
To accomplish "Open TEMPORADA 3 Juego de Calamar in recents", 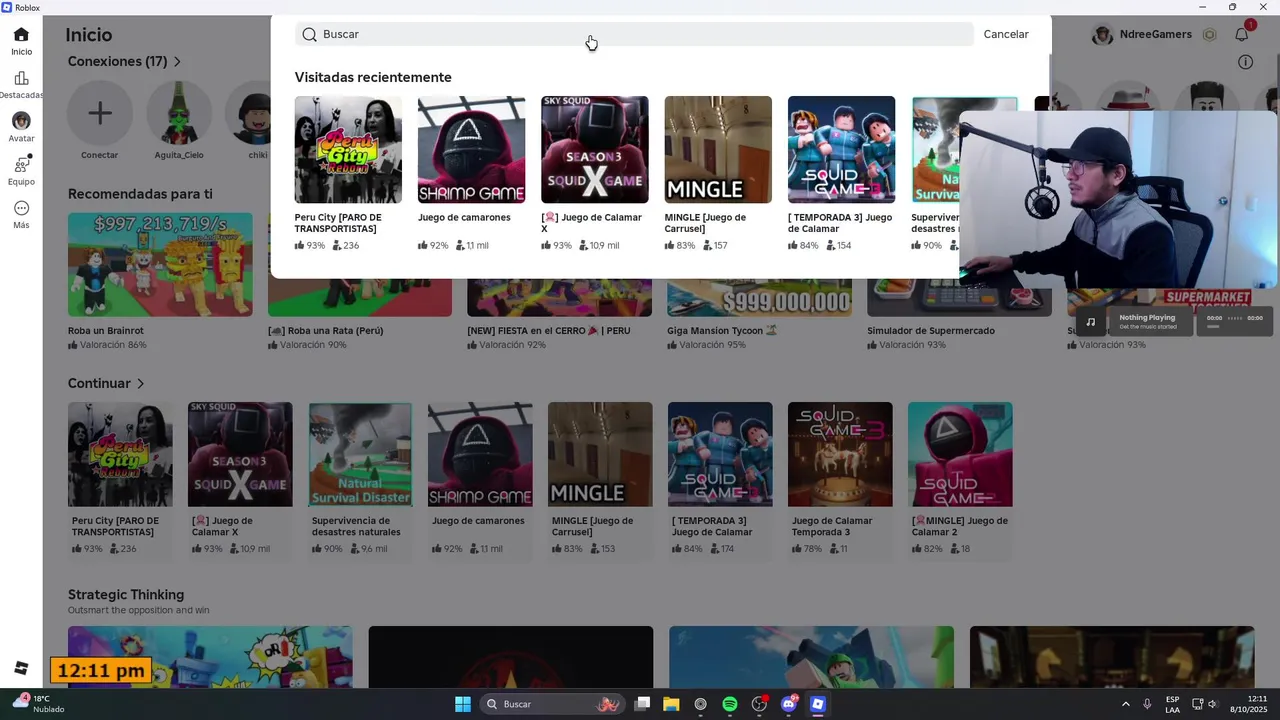I will [x=841, y=150].
